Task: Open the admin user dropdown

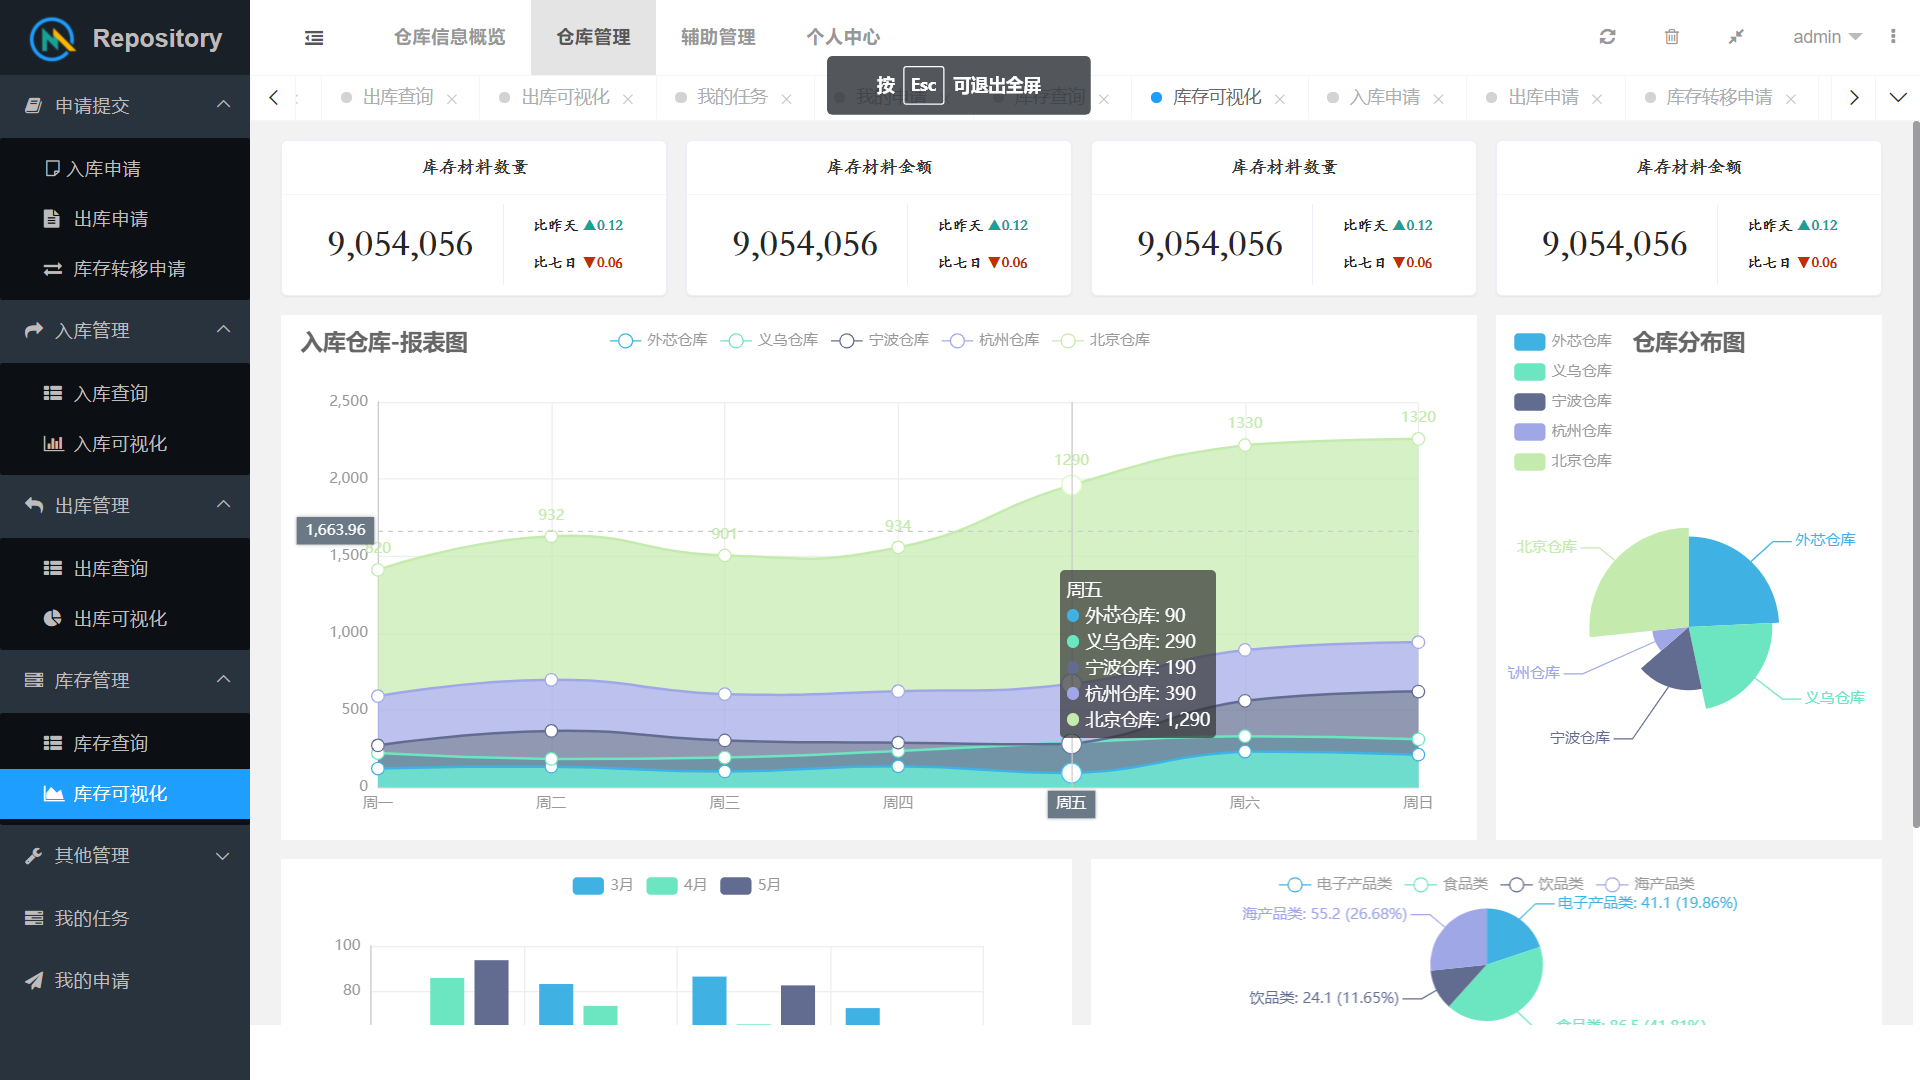Action: coord(1826,37)
